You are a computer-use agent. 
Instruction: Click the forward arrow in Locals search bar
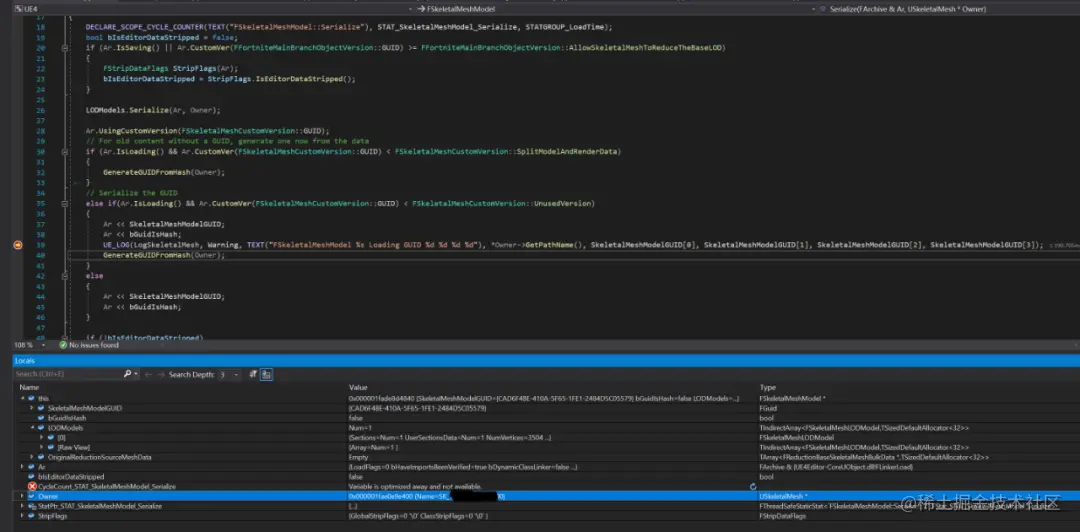click(160, 374)
